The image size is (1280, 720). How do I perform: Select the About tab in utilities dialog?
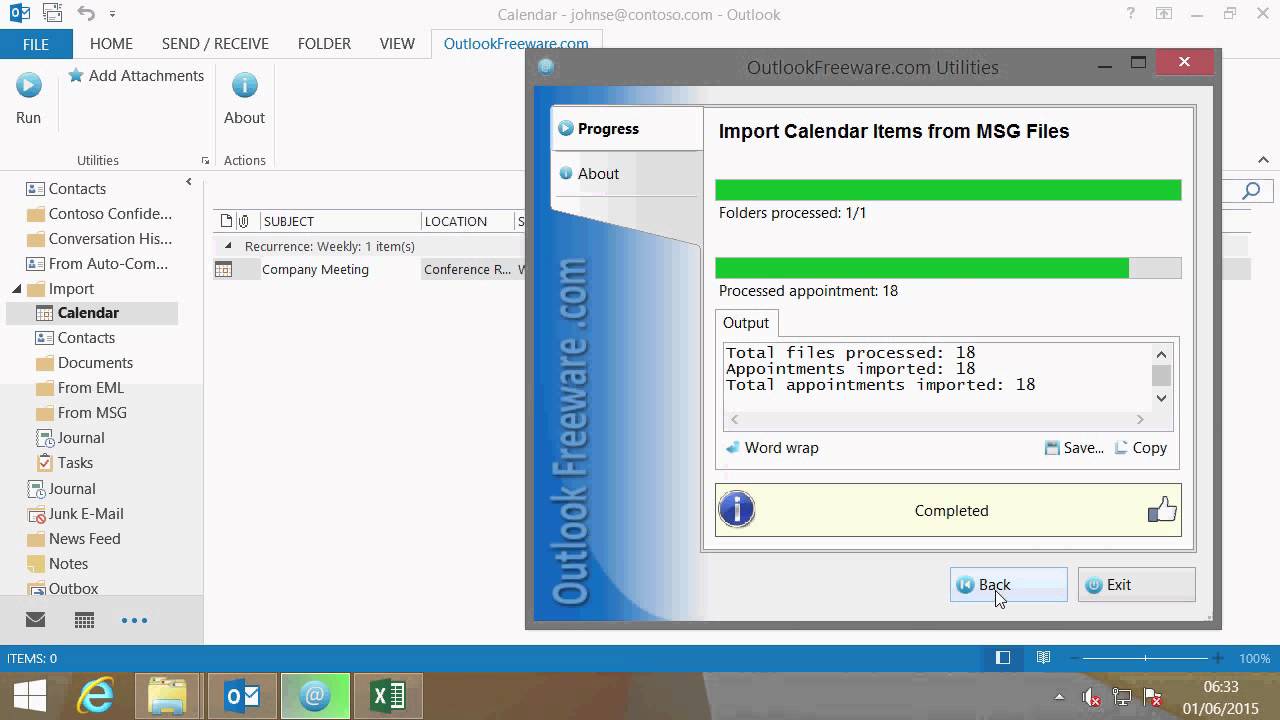coord(627,173)
